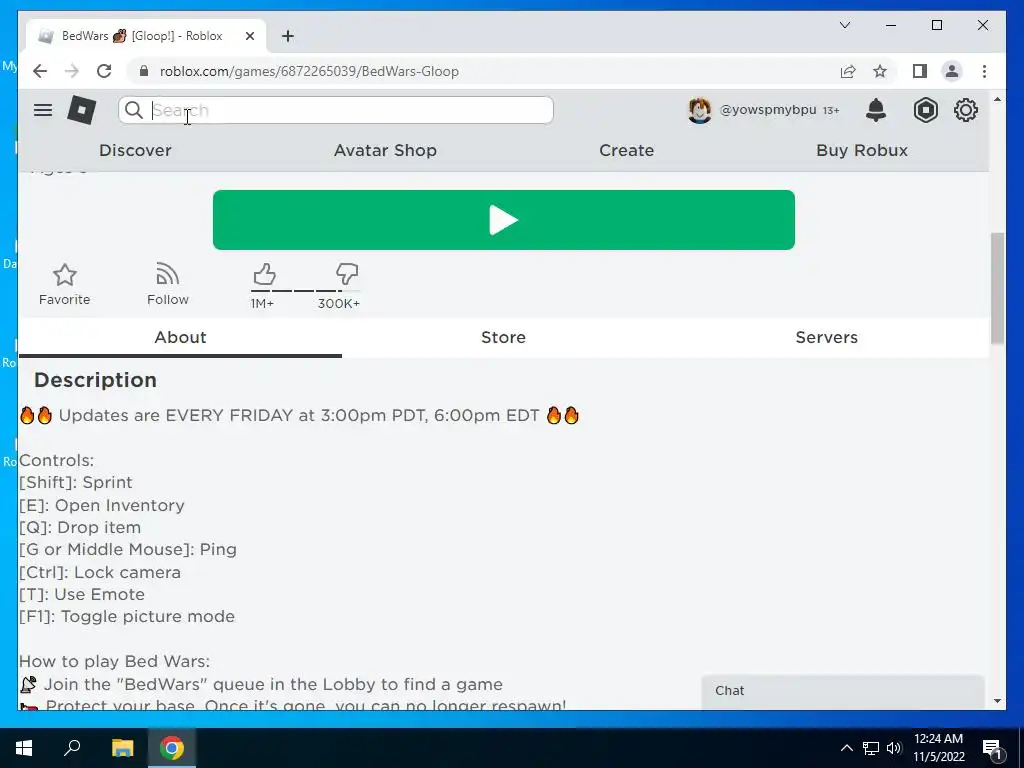Image resolution: width=1024 pixels, height=768 pixels.
Task: Follow the BedWars game
Action: tap(168, 284)
